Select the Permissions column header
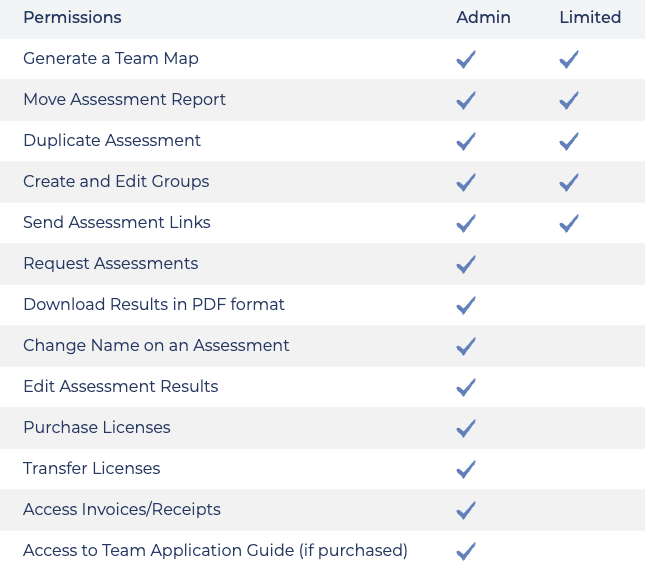 (72, 17)
